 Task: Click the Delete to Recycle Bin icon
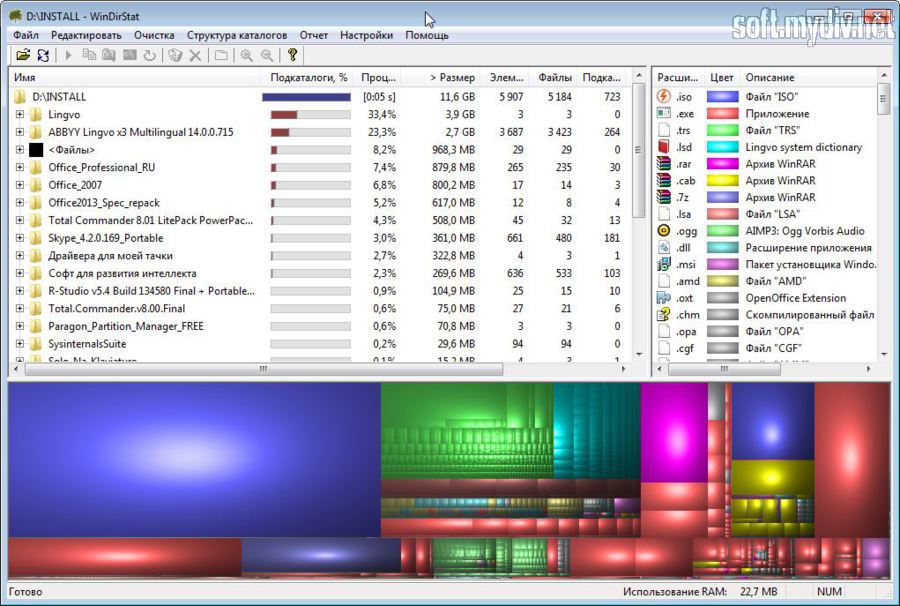pos(175,55)
